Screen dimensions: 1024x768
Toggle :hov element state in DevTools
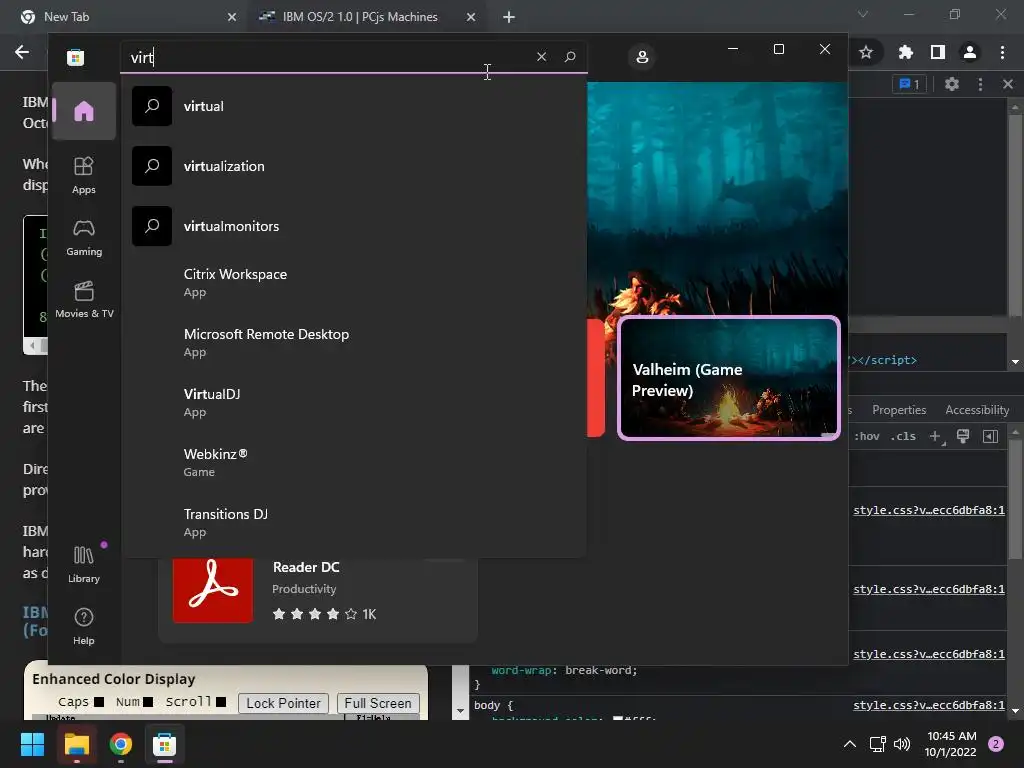tap(867, 436)
